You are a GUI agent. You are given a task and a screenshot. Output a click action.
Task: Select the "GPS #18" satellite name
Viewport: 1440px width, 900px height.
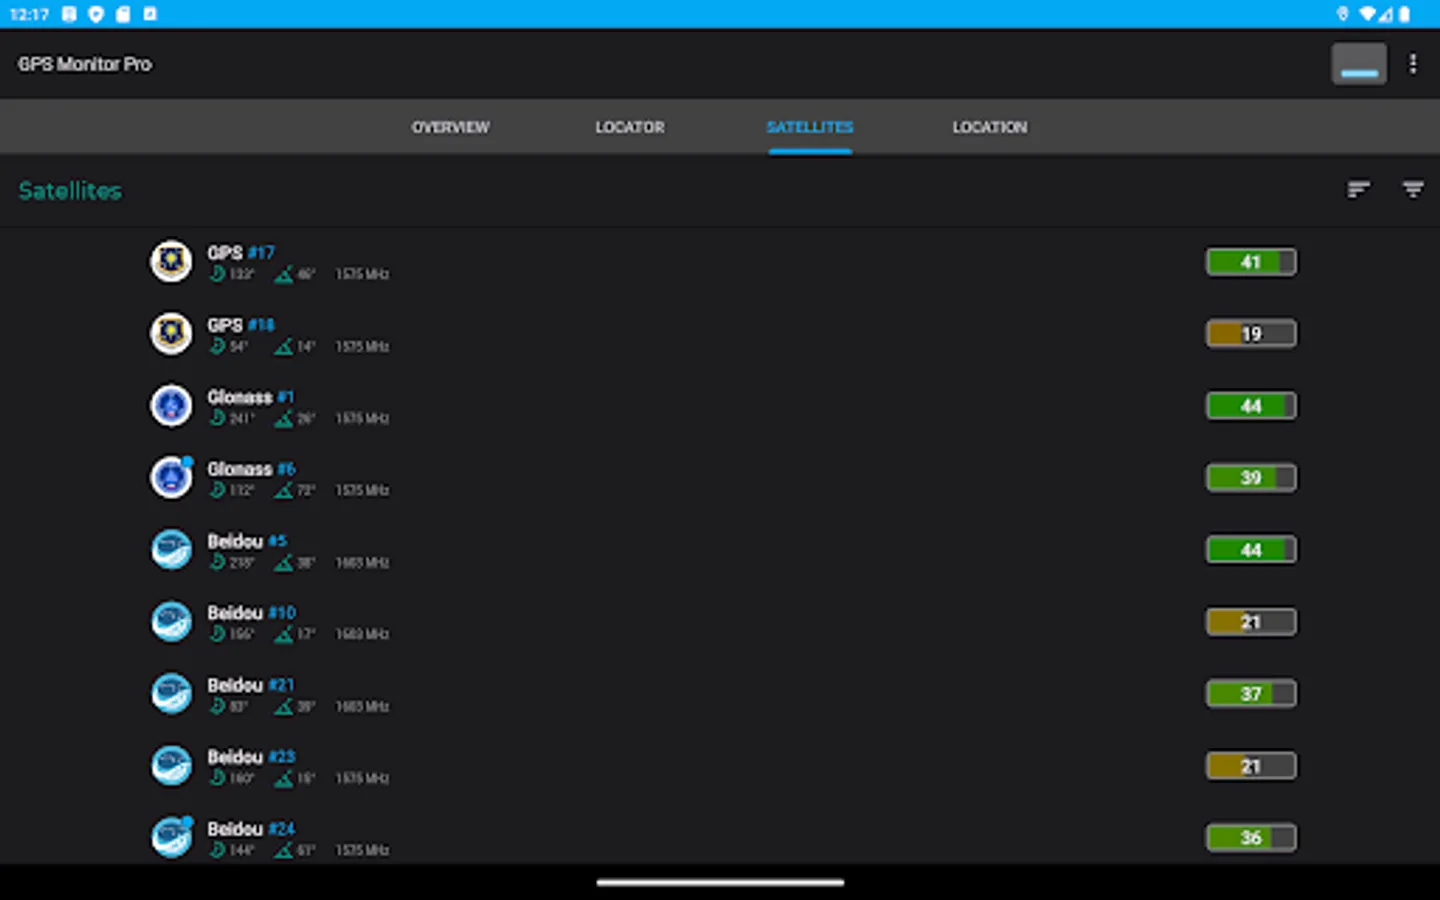click(241, 325)
